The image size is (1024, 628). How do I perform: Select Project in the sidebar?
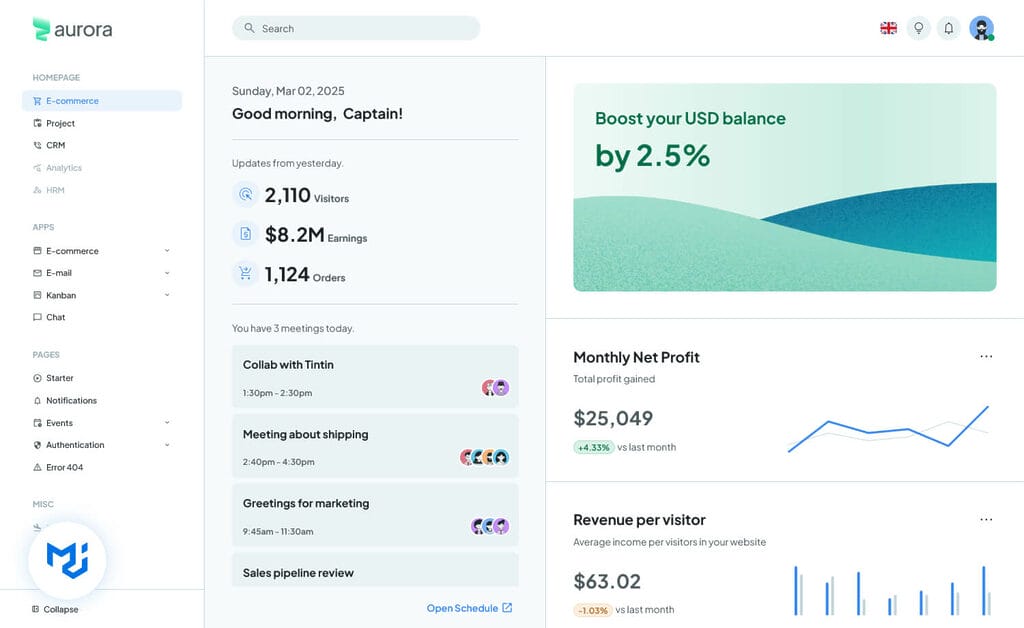(x=60, y=123)
